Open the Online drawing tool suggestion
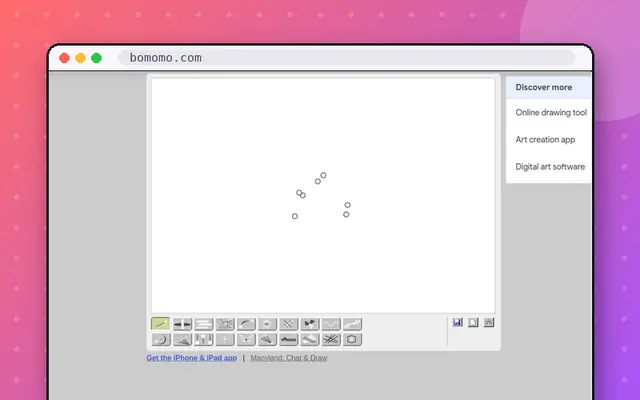This screenshot has height=400, width=640. (x=551, y=112)
